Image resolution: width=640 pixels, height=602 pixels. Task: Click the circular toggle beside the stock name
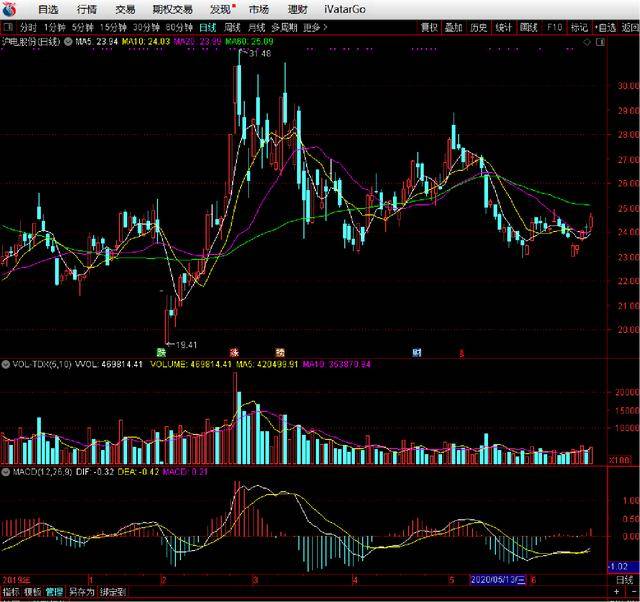67,42
